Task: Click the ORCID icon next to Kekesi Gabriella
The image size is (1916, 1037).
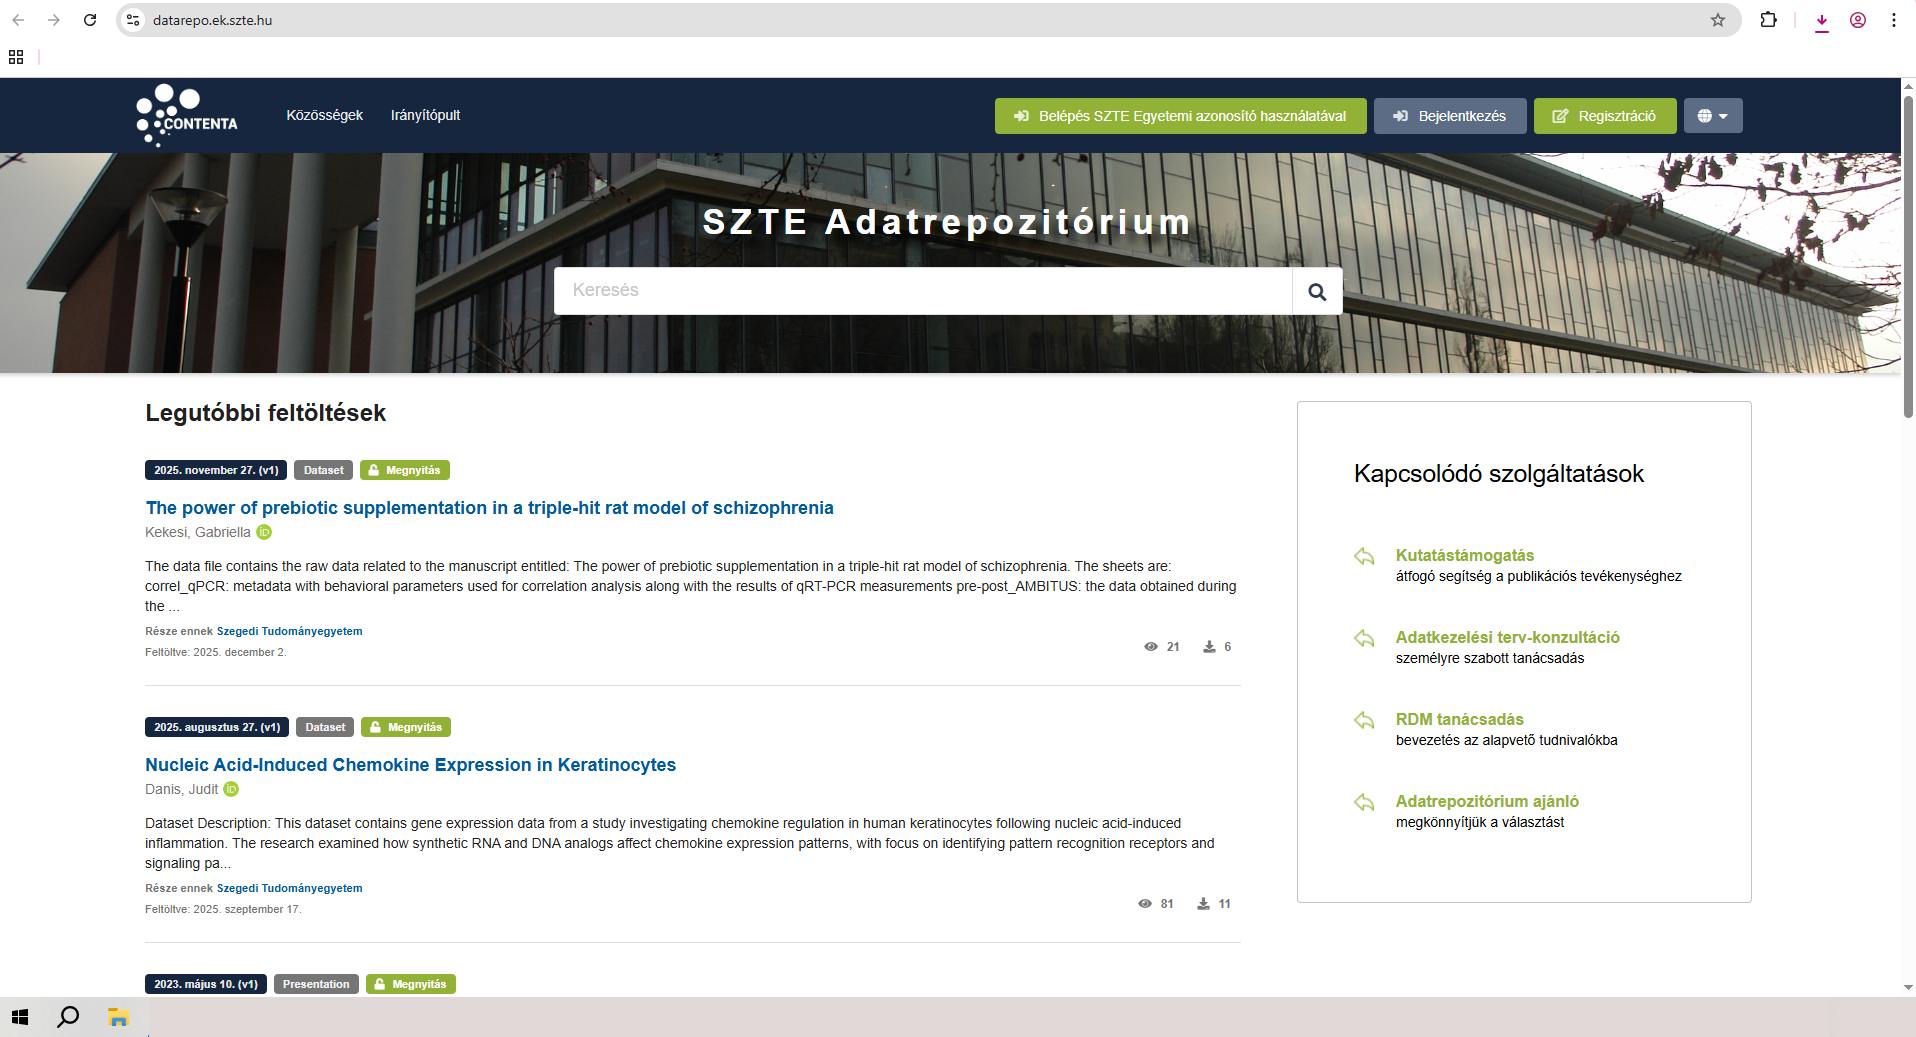Action: pyautogui.click(x=263, y=533)
